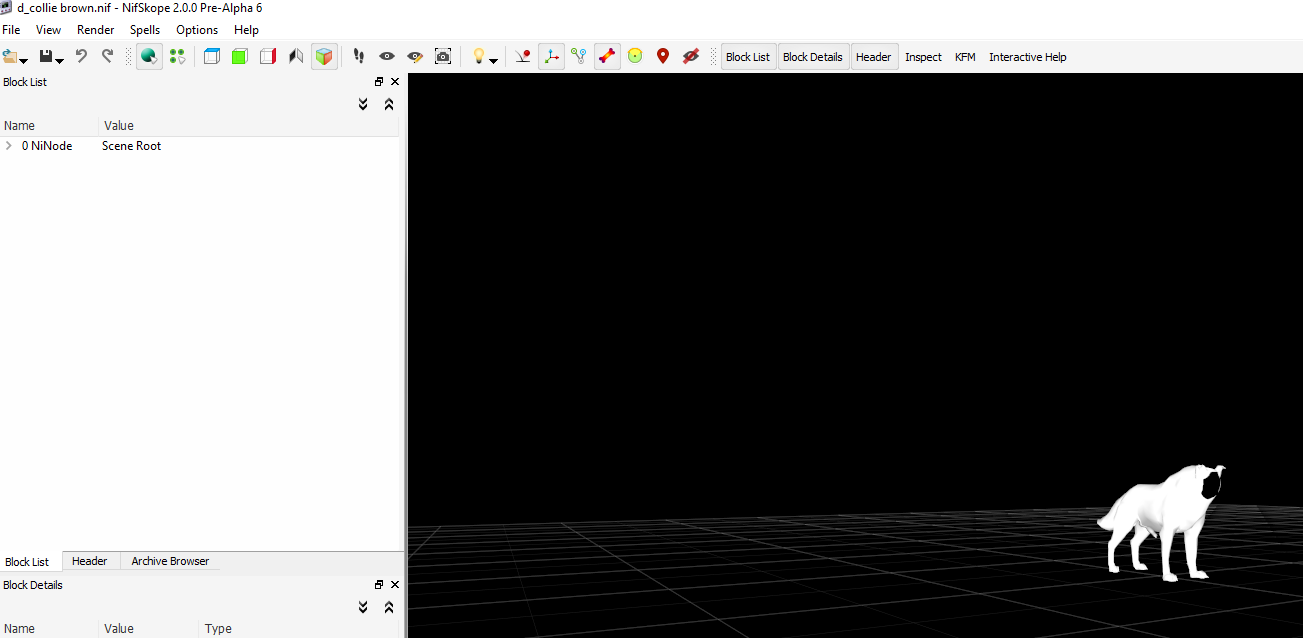Image resolution: width=1303 pixels, height=638 pixels.
Task: Open the View menu
Action: (x=48, y=30)
